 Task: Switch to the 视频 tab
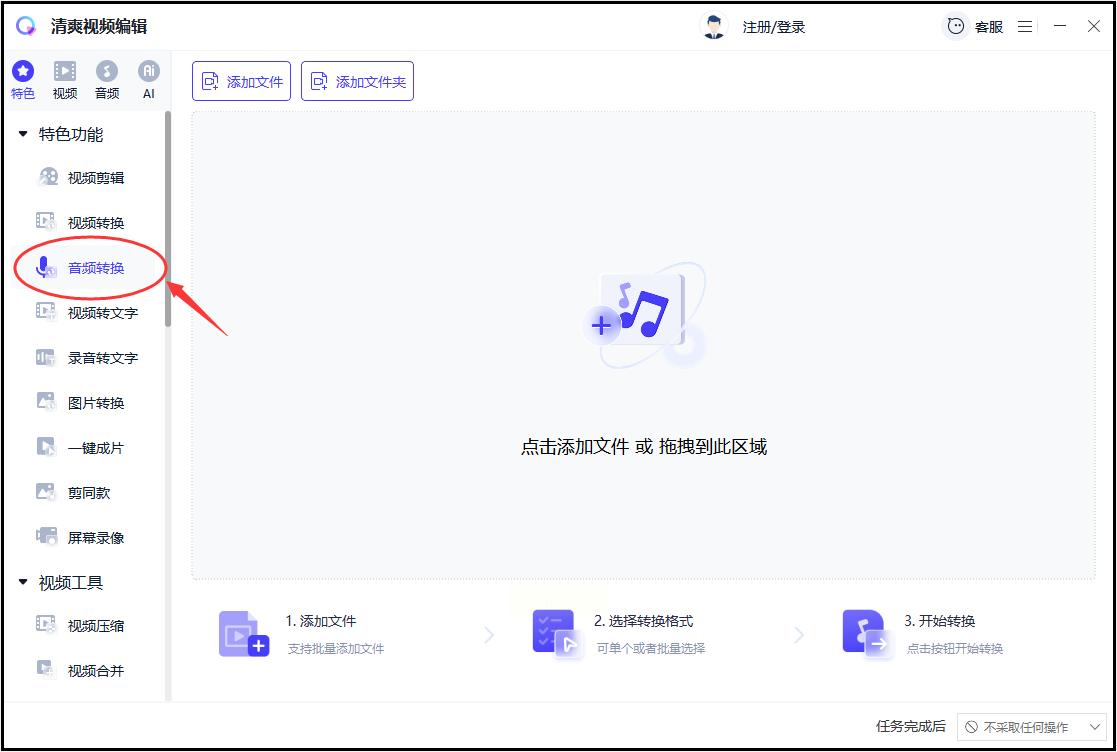coord(65,80)
